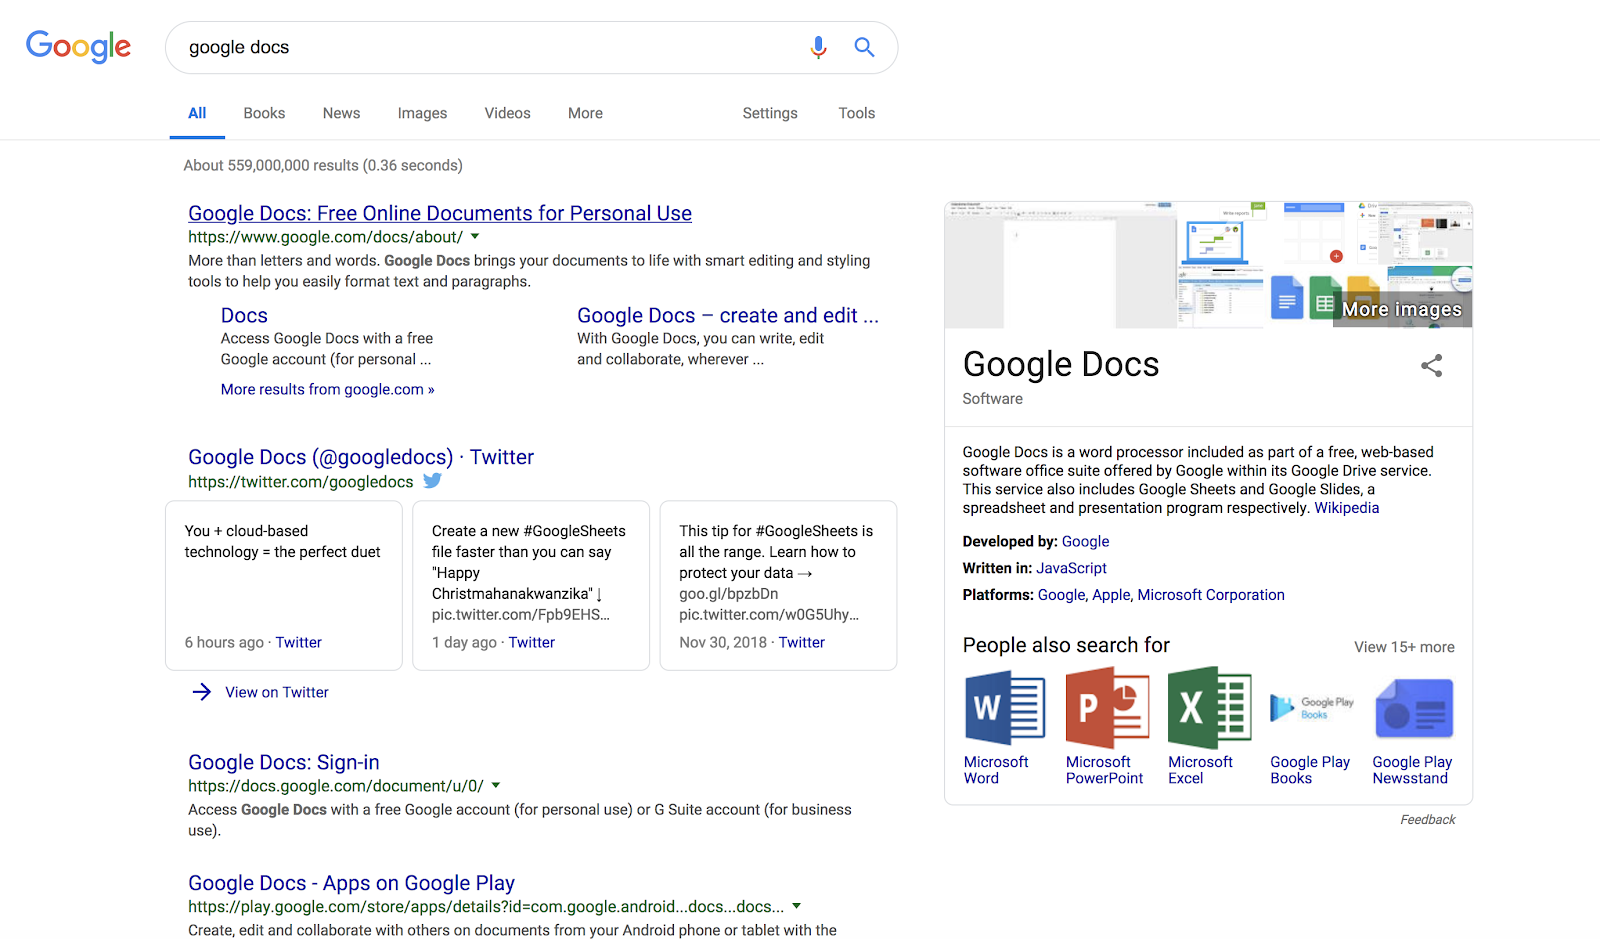The height and width of the screenshot is (939, 1600).
Task: Click the Google Play Newsstand icon
Action: click(1413, 709)
